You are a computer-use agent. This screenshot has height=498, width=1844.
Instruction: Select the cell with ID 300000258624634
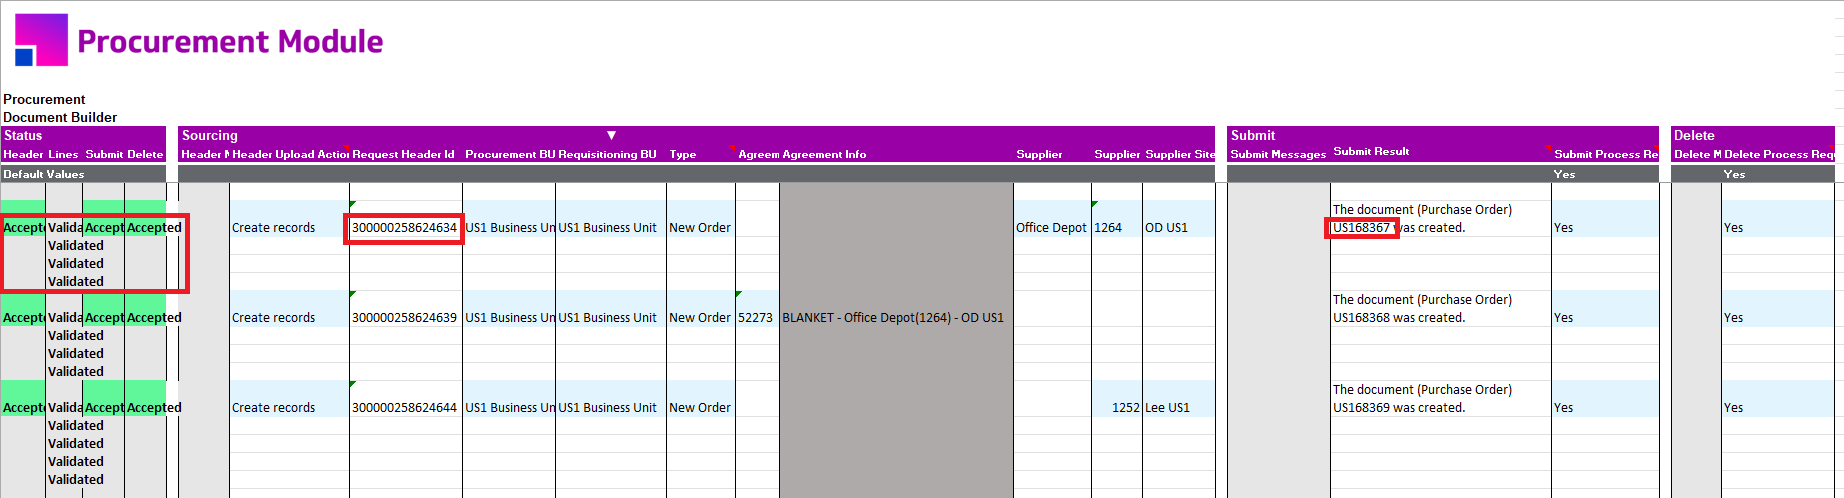pyautogui.click(x=404, y=228)
